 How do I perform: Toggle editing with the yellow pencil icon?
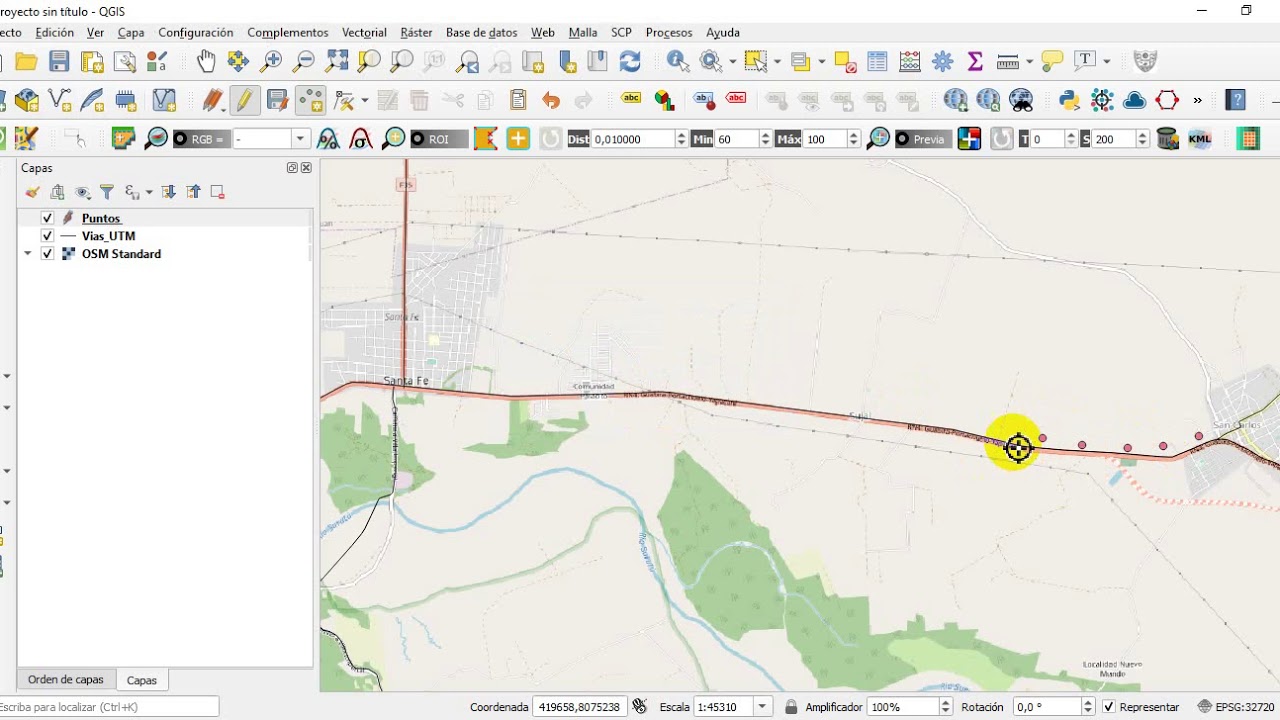(x=244, y=100)
